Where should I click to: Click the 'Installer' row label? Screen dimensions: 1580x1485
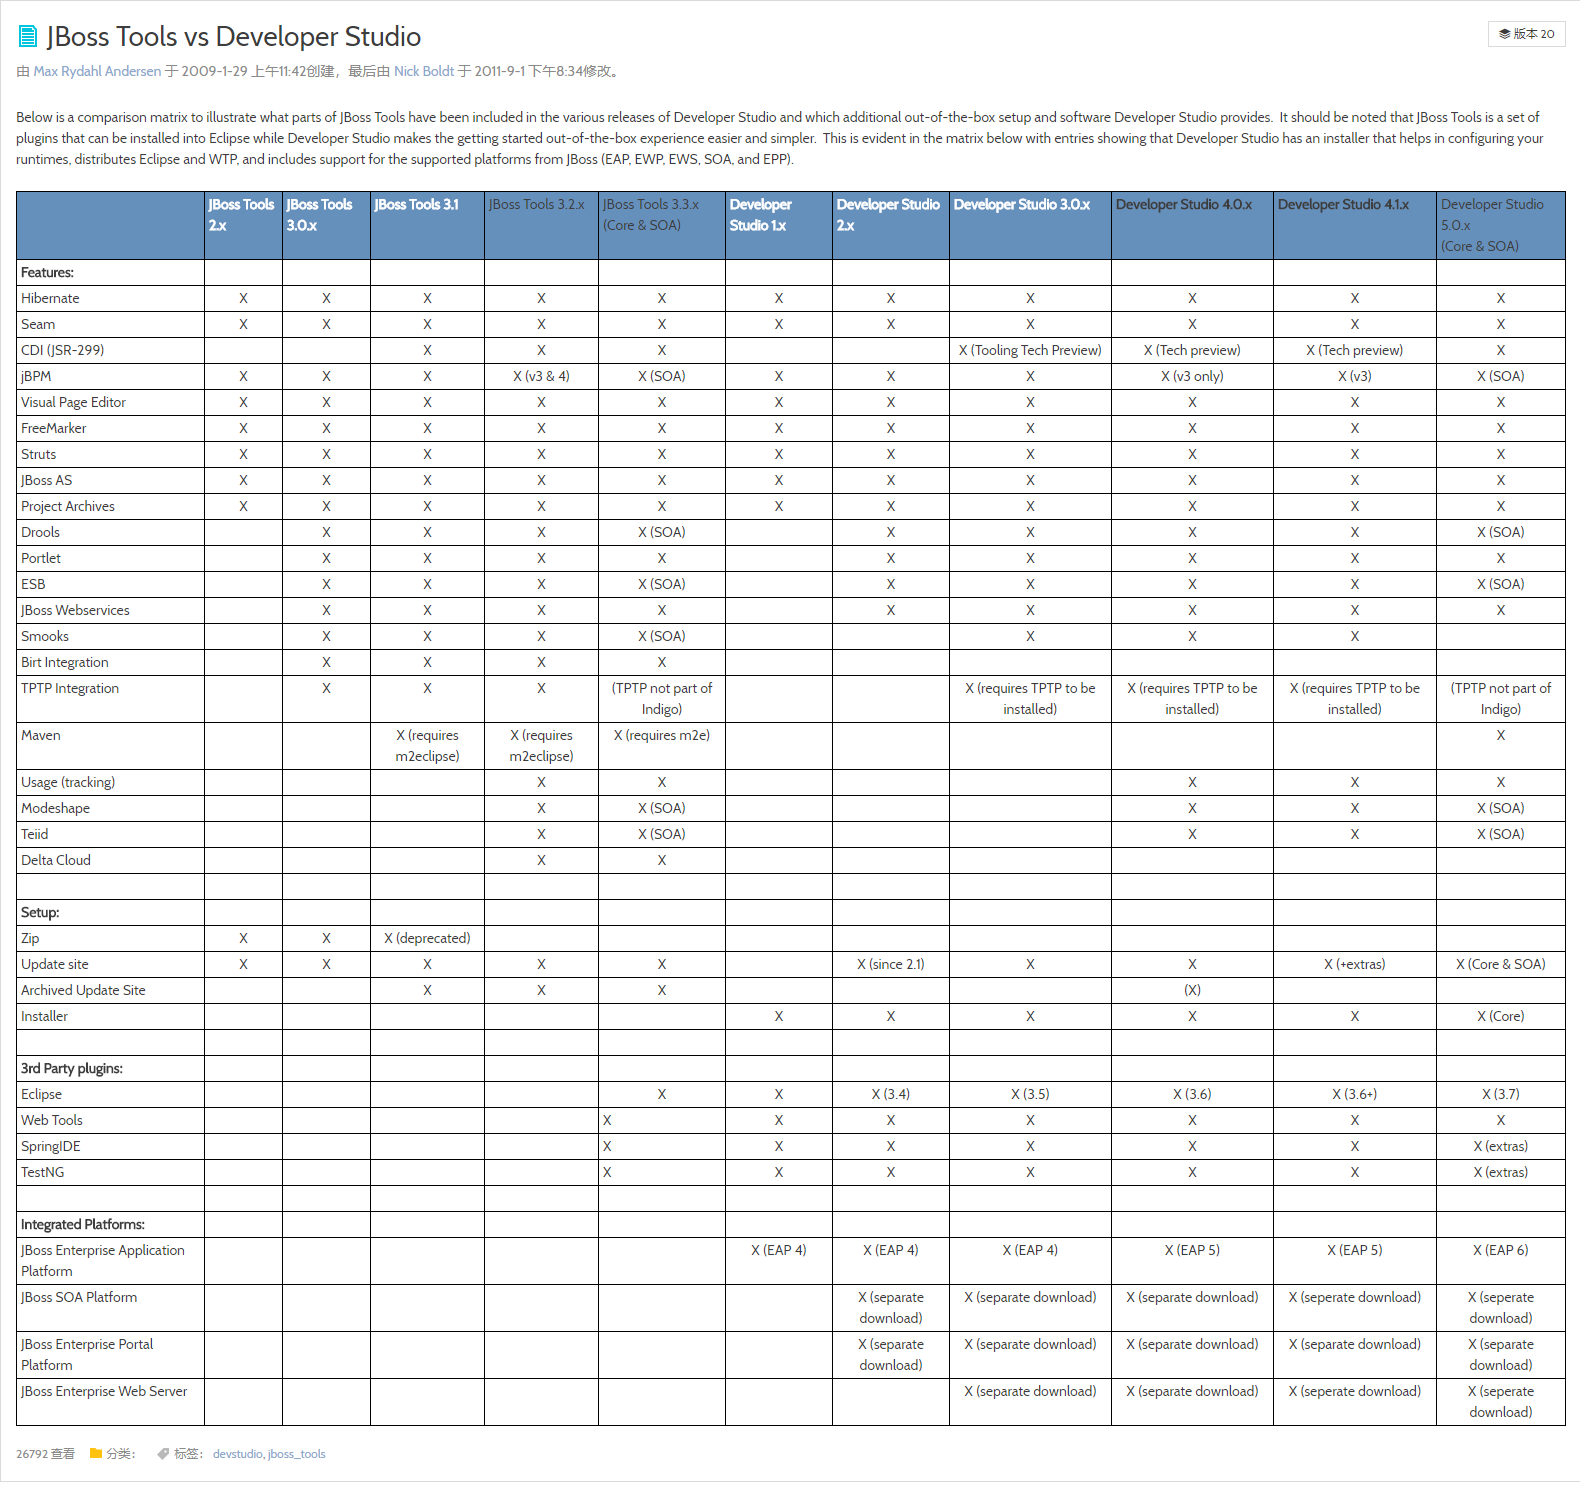coord(44,1016)
